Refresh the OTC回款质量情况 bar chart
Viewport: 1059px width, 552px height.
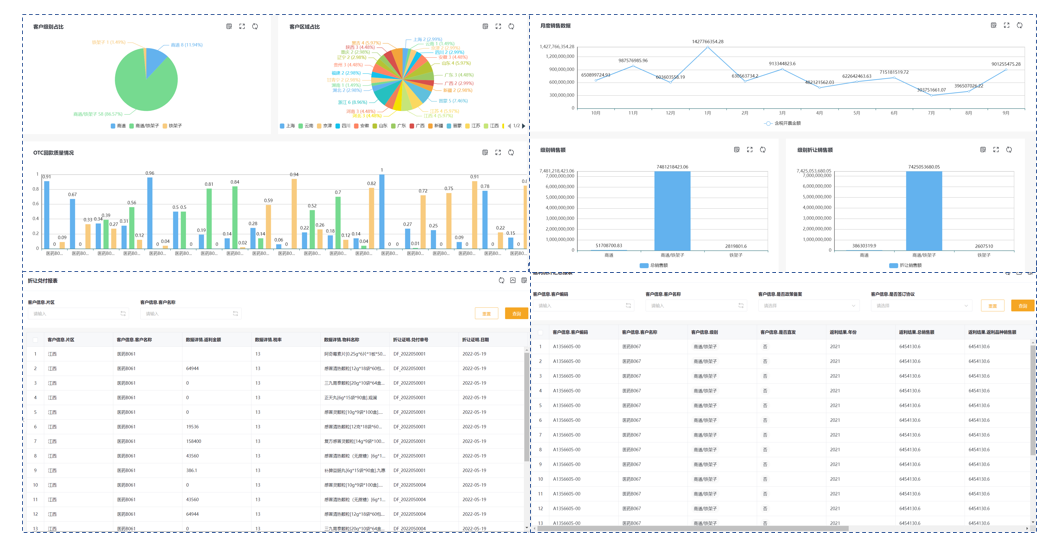511,153
